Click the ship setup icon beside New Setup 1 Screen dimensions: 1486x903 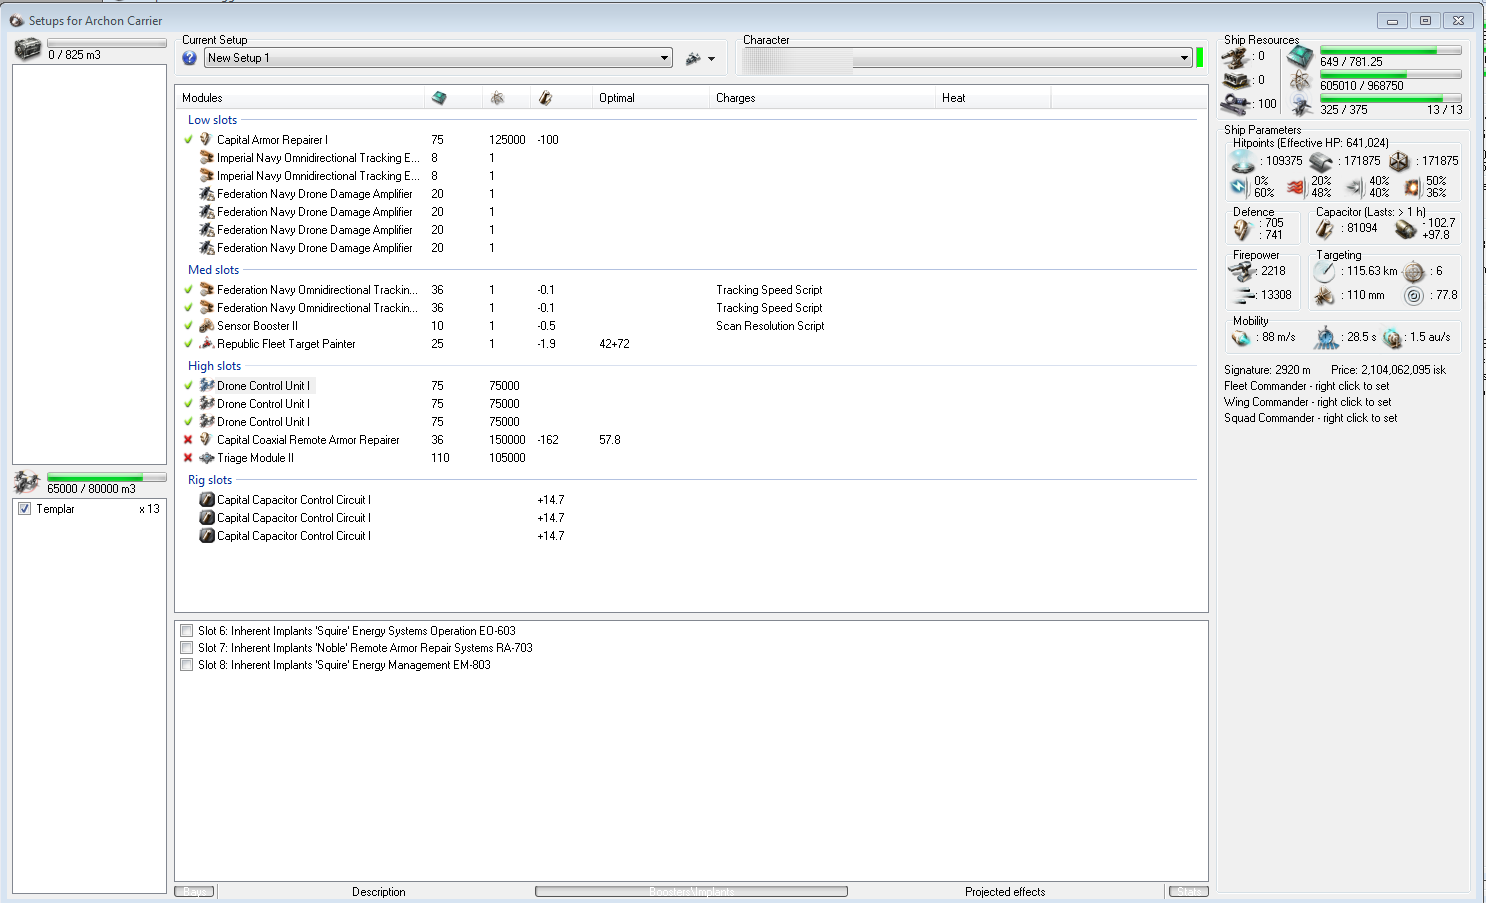pos(692,59)
